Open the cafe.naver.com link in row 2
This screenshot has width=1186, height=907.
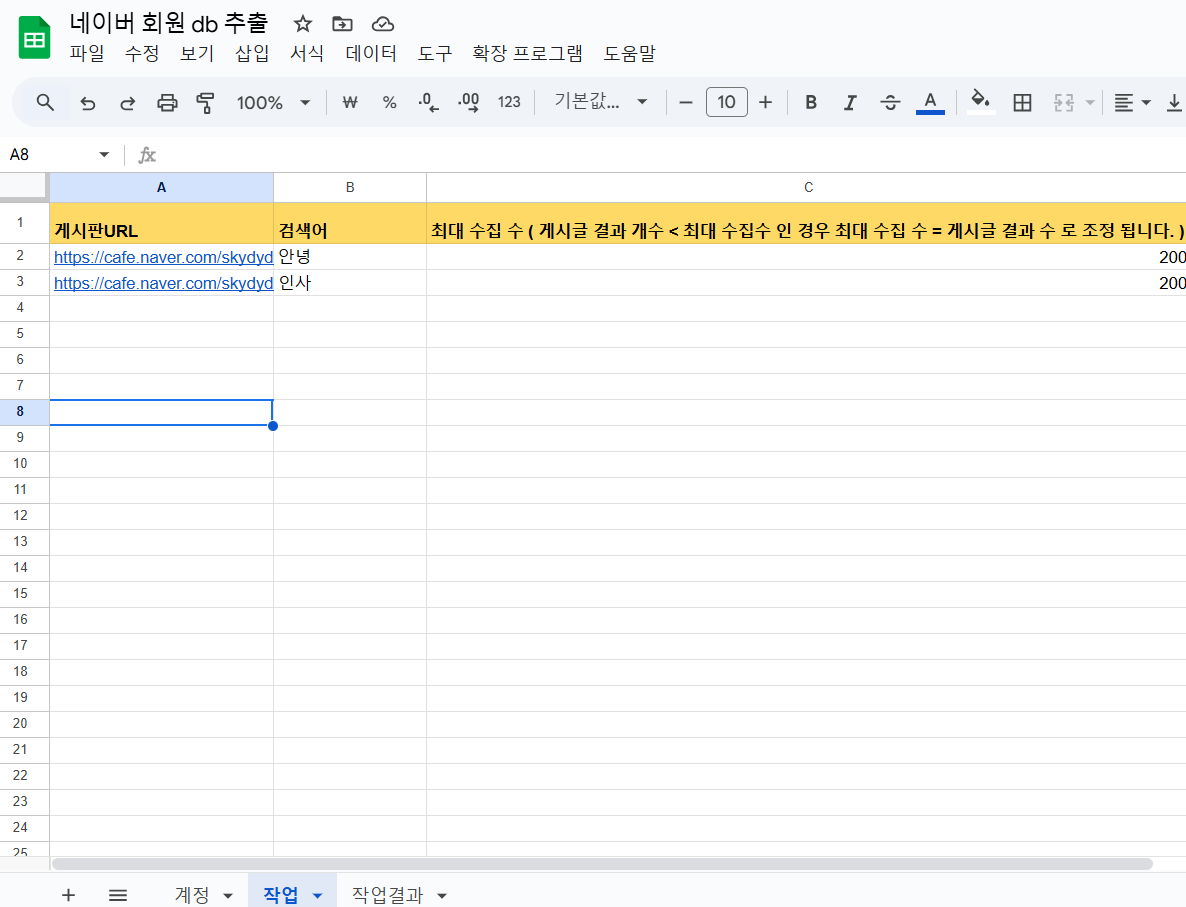pyautogui.click(x=163, y=257)
